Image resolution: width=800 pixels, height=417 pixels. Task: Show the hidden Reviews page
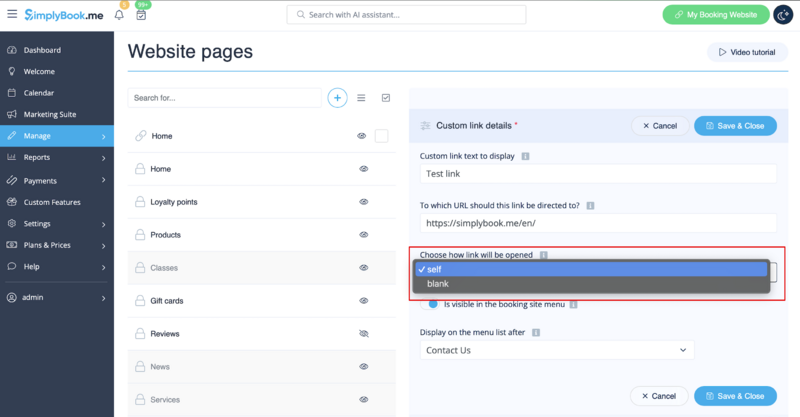[364, 334]
